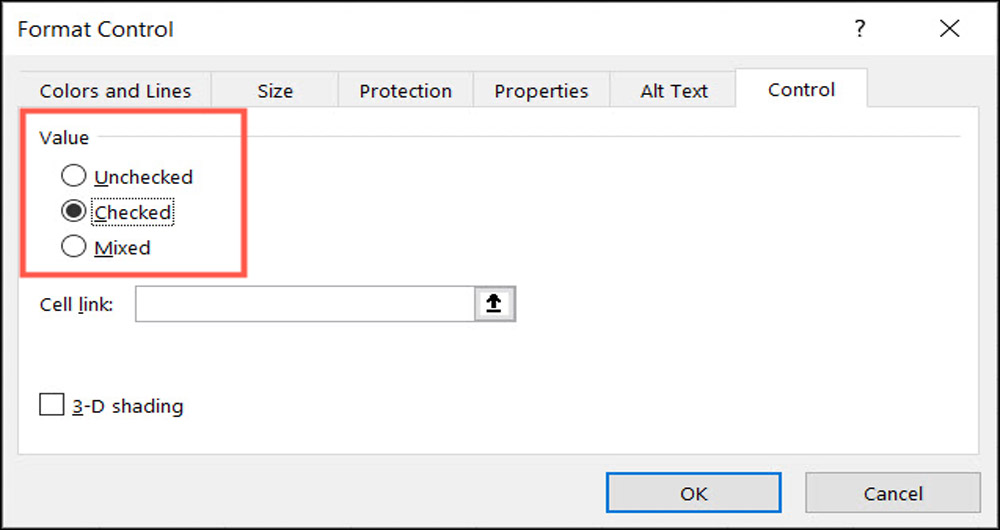Viewport: 1000px width, 530px height.
Task: Switch to the Alt Text tab
Action: [674, 91]
